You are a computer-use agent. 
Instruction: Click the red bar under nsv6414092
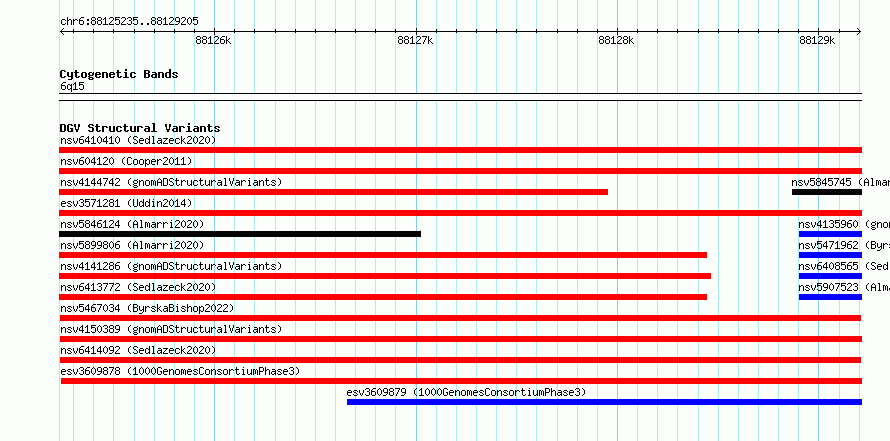click(460, 360)
